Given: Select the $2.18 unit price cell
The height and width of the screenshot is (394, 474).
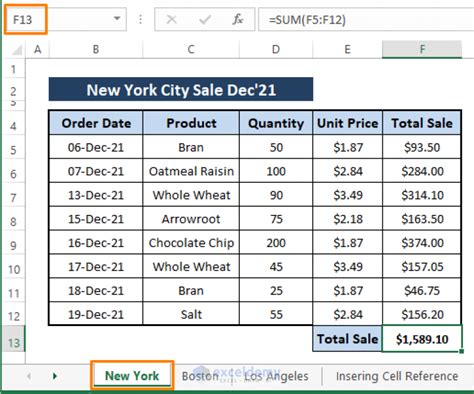Looking at the screenshot, I should click(348, 219).
